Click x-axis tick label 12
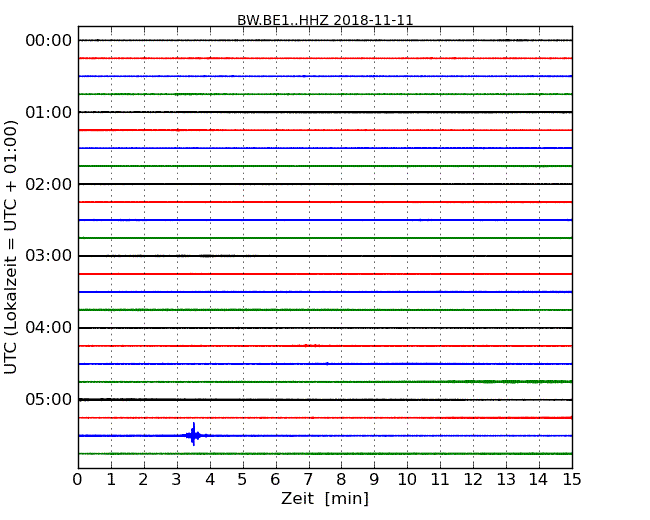The image size is (650, 520). coord(473,480)
